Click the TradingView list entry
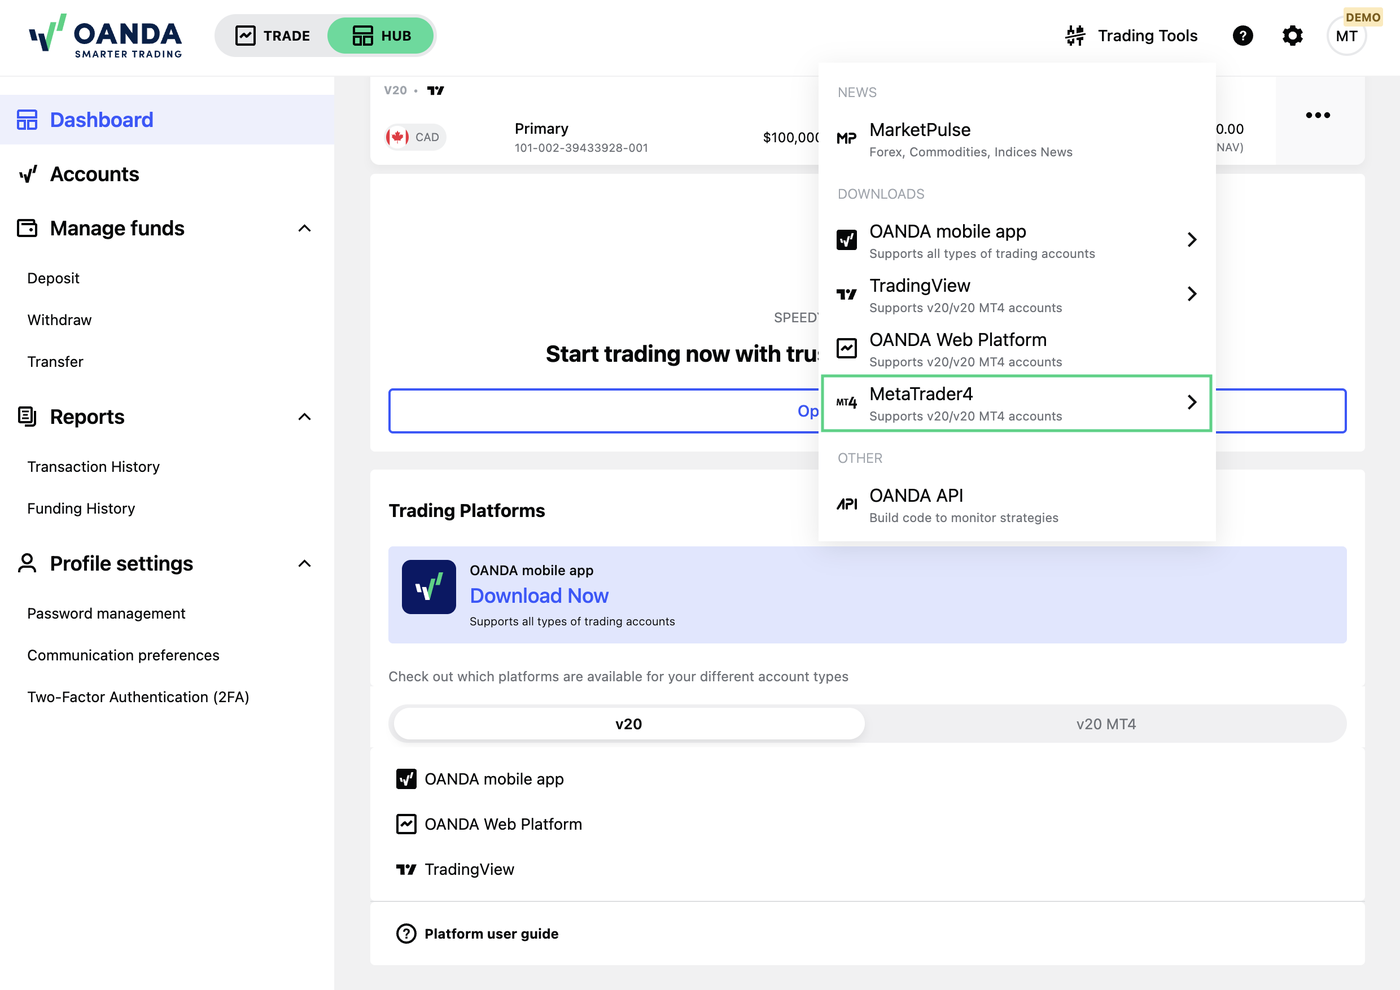1400x990 pixels. [469, 869]
